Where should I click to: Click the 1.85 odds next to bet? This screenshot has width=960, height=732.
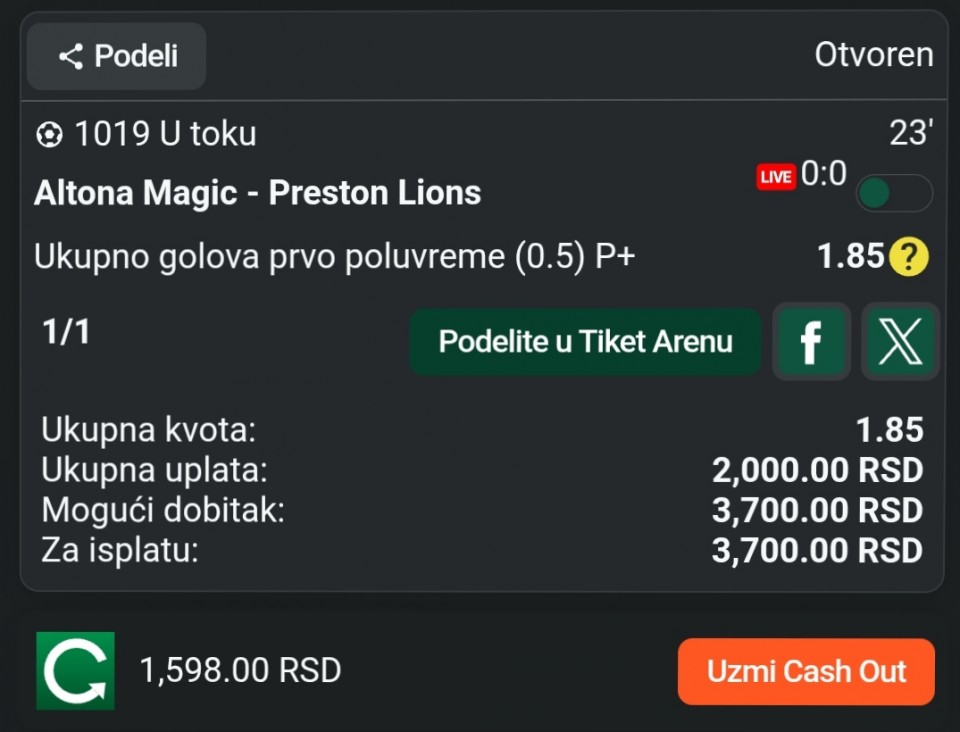click(x=851, y=256)
